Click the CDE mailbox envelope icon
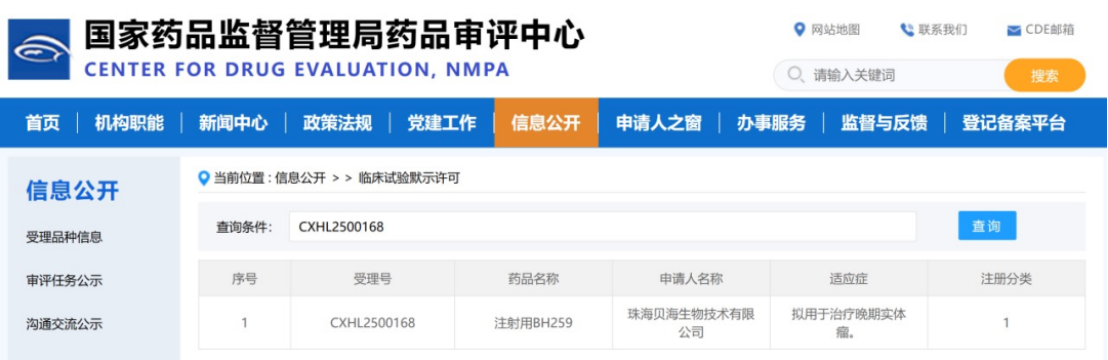Viewport: 1108px width, 360px height. click(1014, 30)
